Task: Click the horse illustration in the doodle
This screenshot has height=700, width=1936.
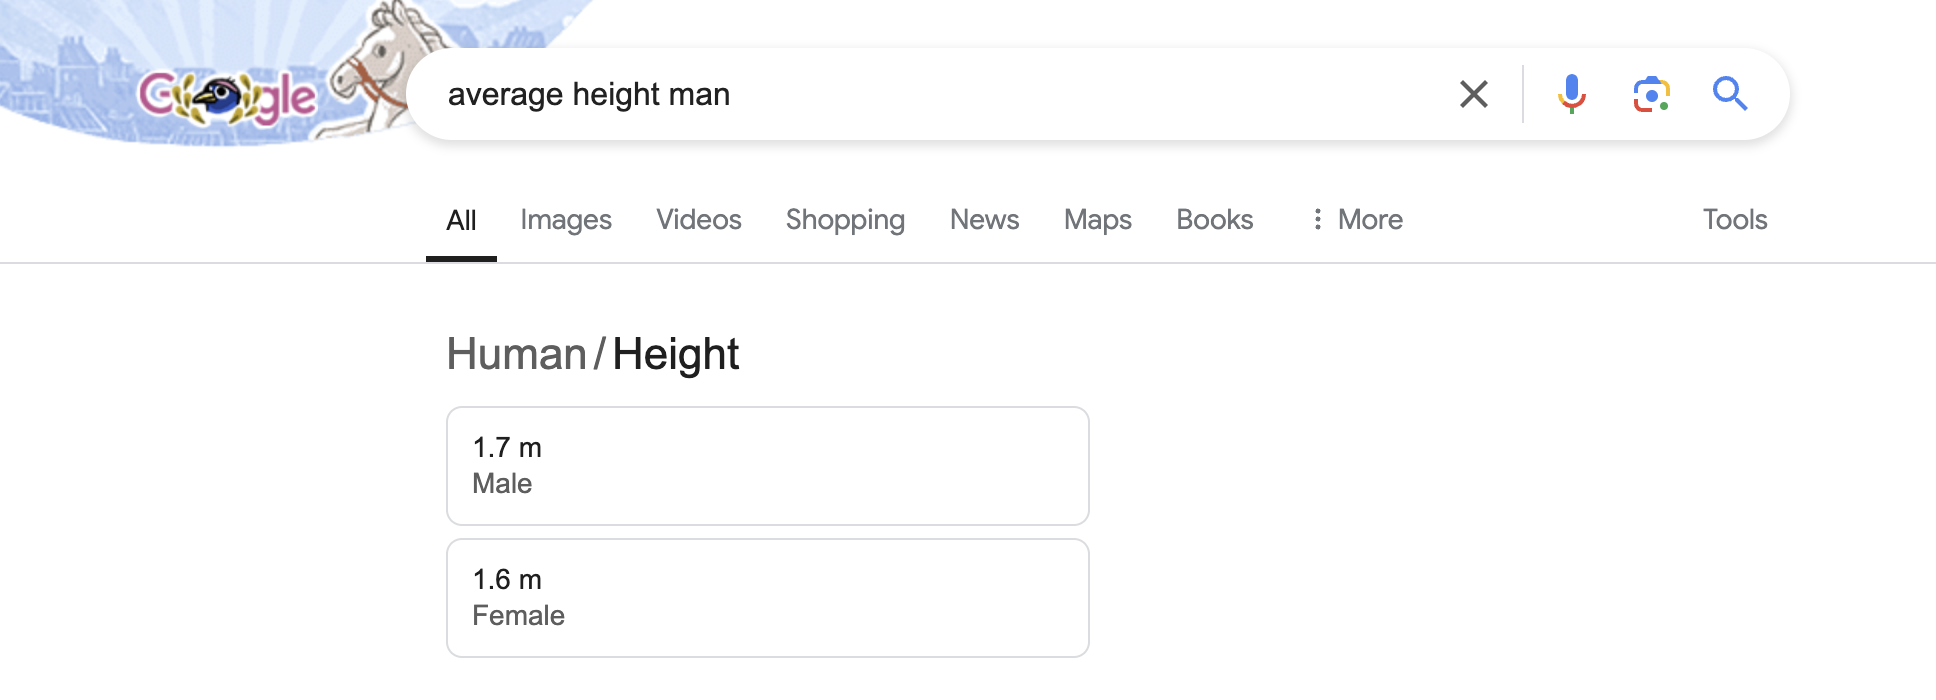Action: tap(385, 60)
